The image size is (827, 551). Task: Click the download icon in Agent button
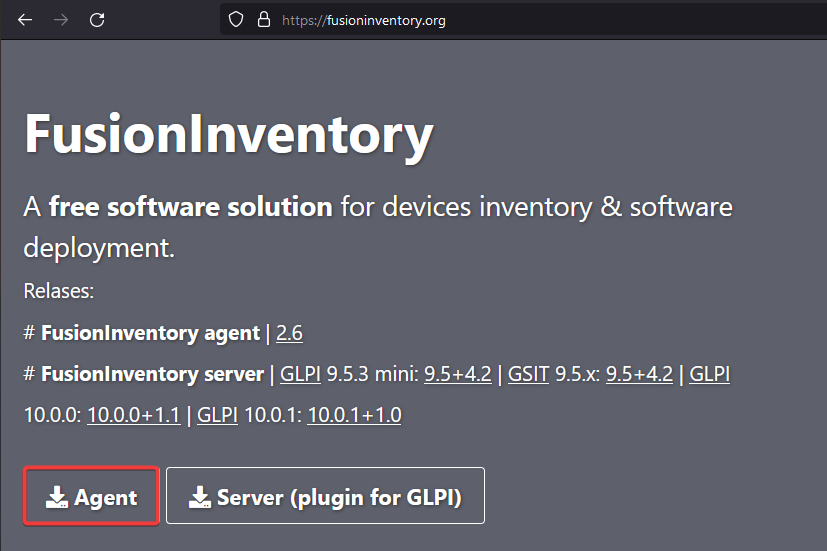pos(58,497)
